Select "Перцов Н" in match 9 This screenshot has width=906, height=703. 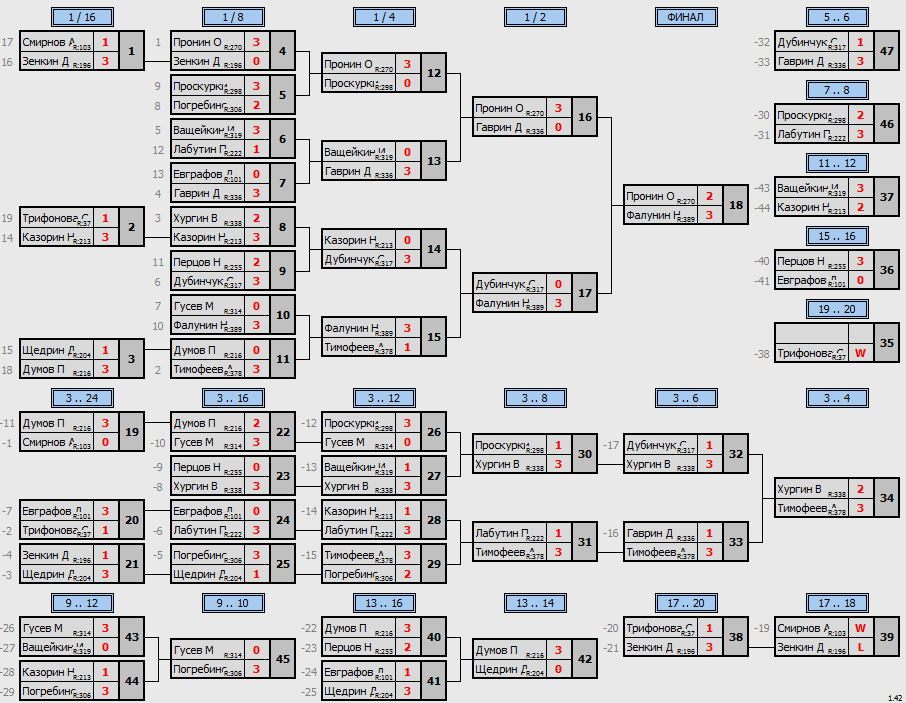[197, 262]
